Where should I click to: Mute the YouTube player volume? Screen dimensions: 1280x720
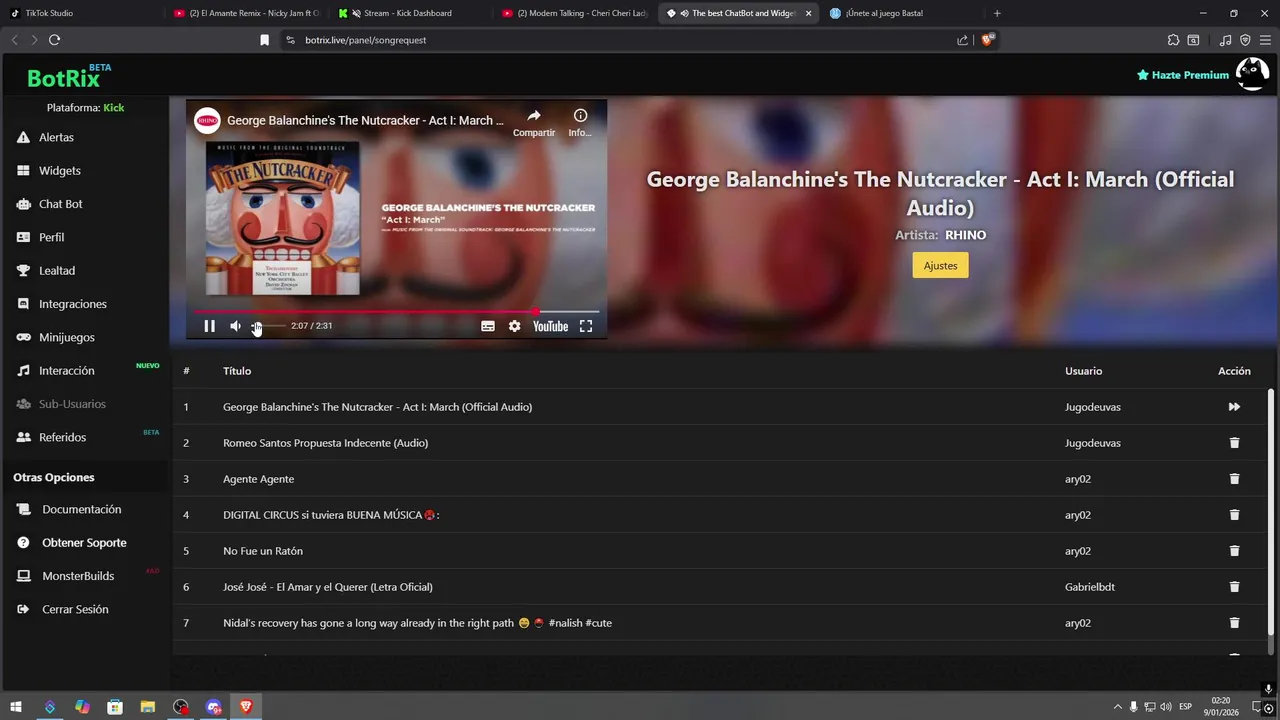(235, 326)
